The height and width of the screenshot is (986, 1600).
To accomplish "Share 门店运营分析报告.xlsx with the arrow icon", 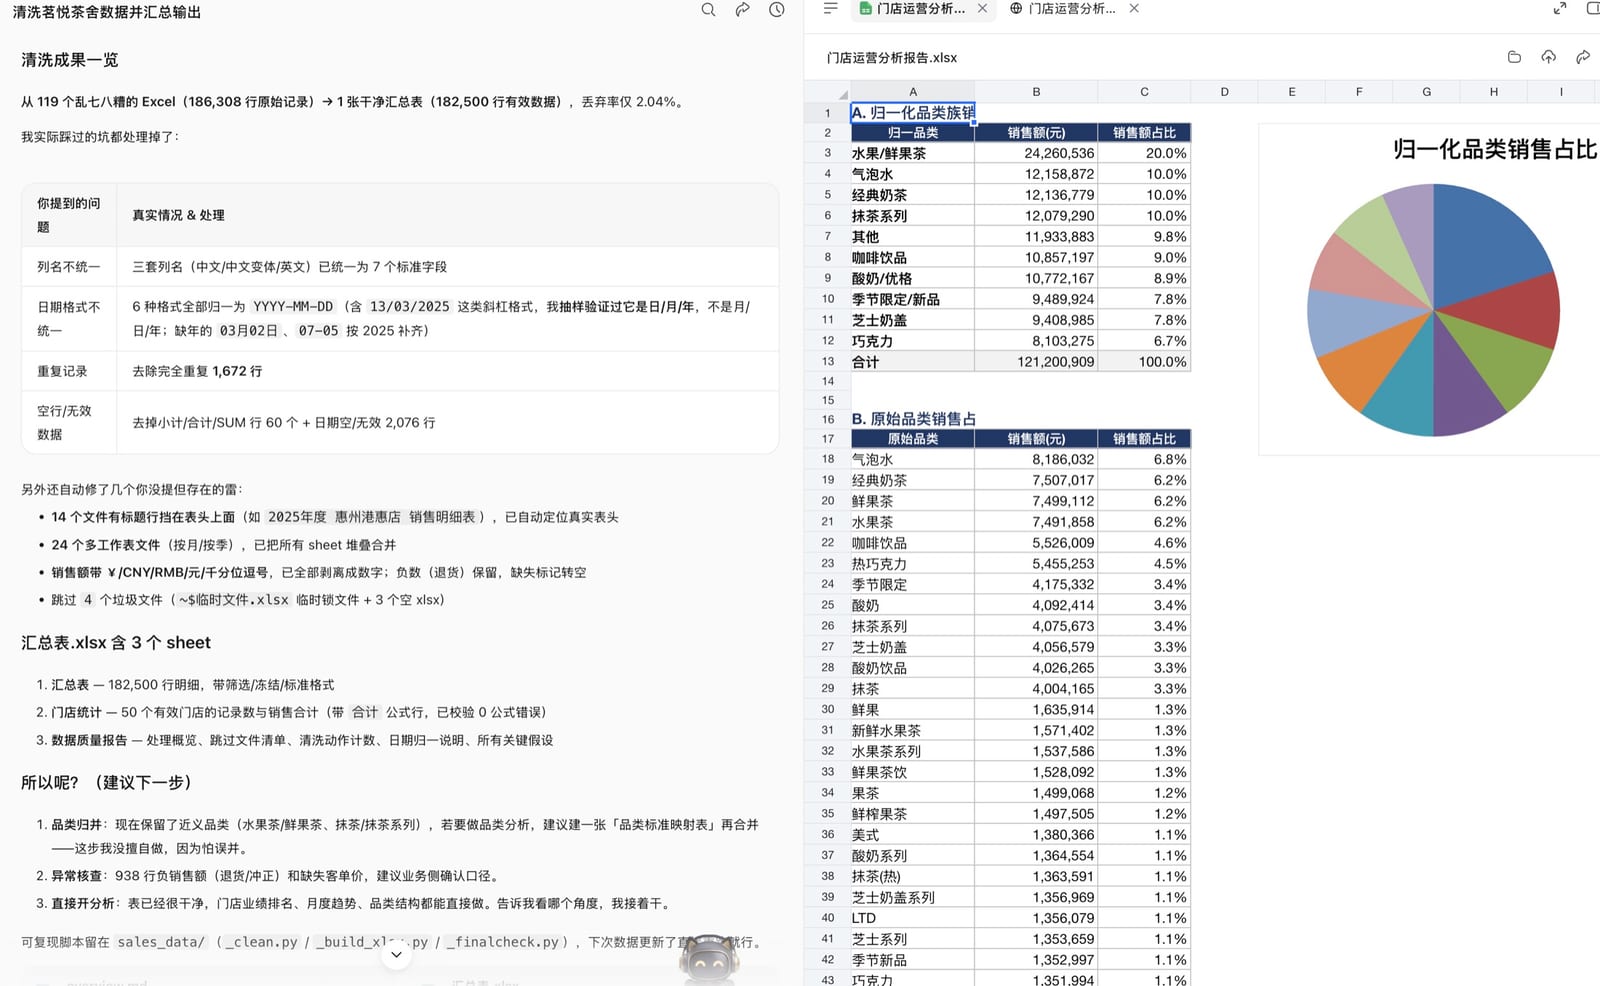I will tap(1583, 57).
